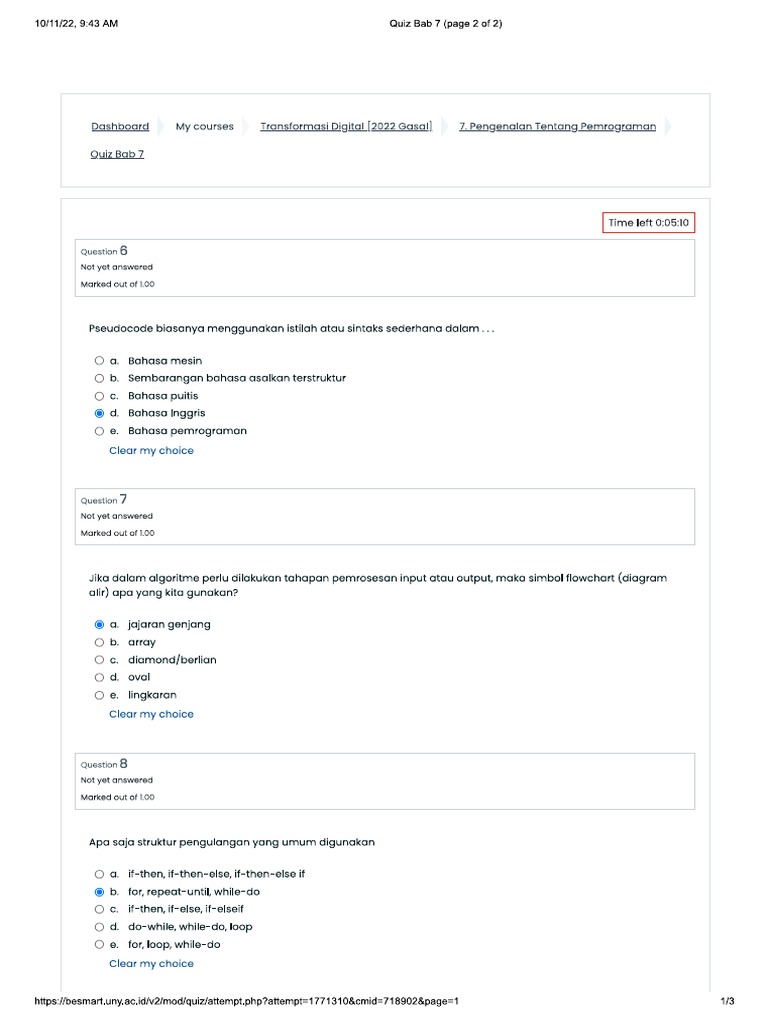Select 'Bahasa pemrograman' radio option
The width and height of the screenshot is (768, 1024).
click(99, 431)
